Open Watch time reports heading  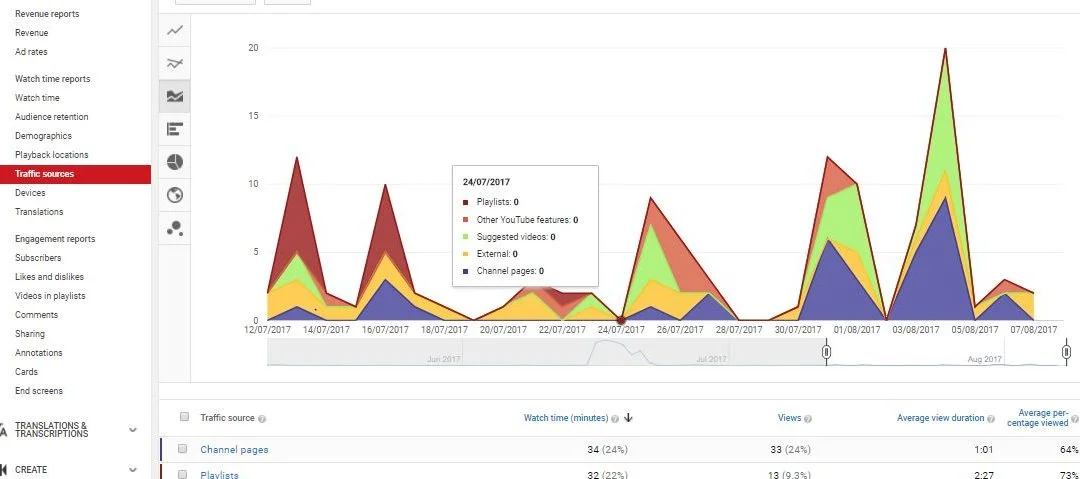pos(52,79)
